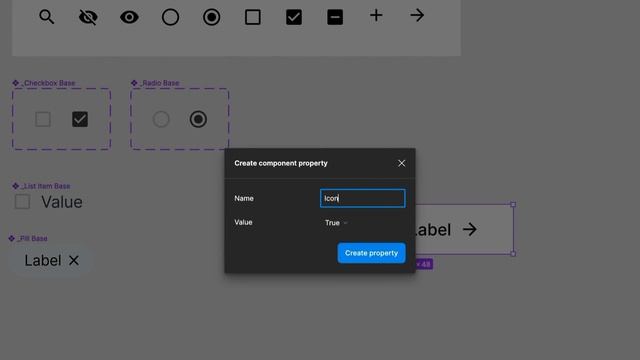Select unchecked variant in _Checkbox Base

(x=43, y=119)
